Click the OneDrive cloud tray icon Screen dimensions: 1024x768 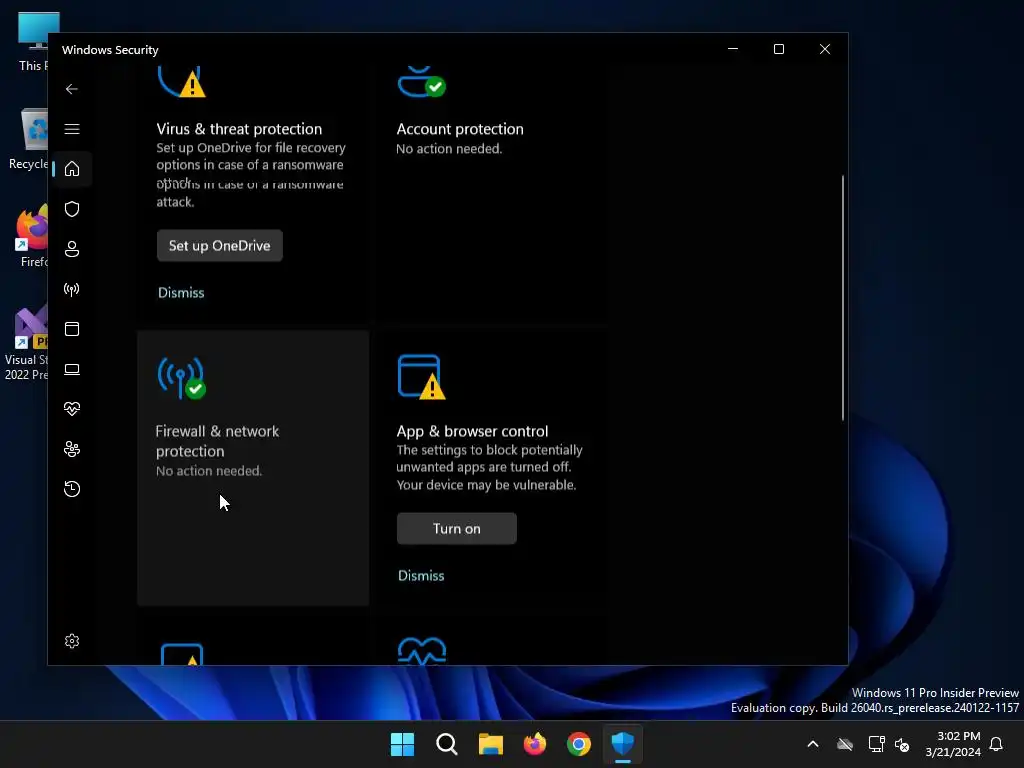click(x=845, y=744)
